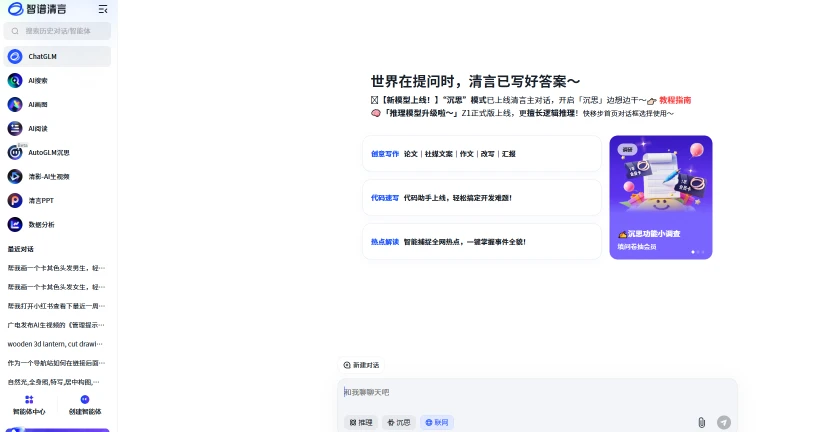Click the 智谱清言 logo
This screenshot has height=432, width=827.
click(x=37, y=9)
